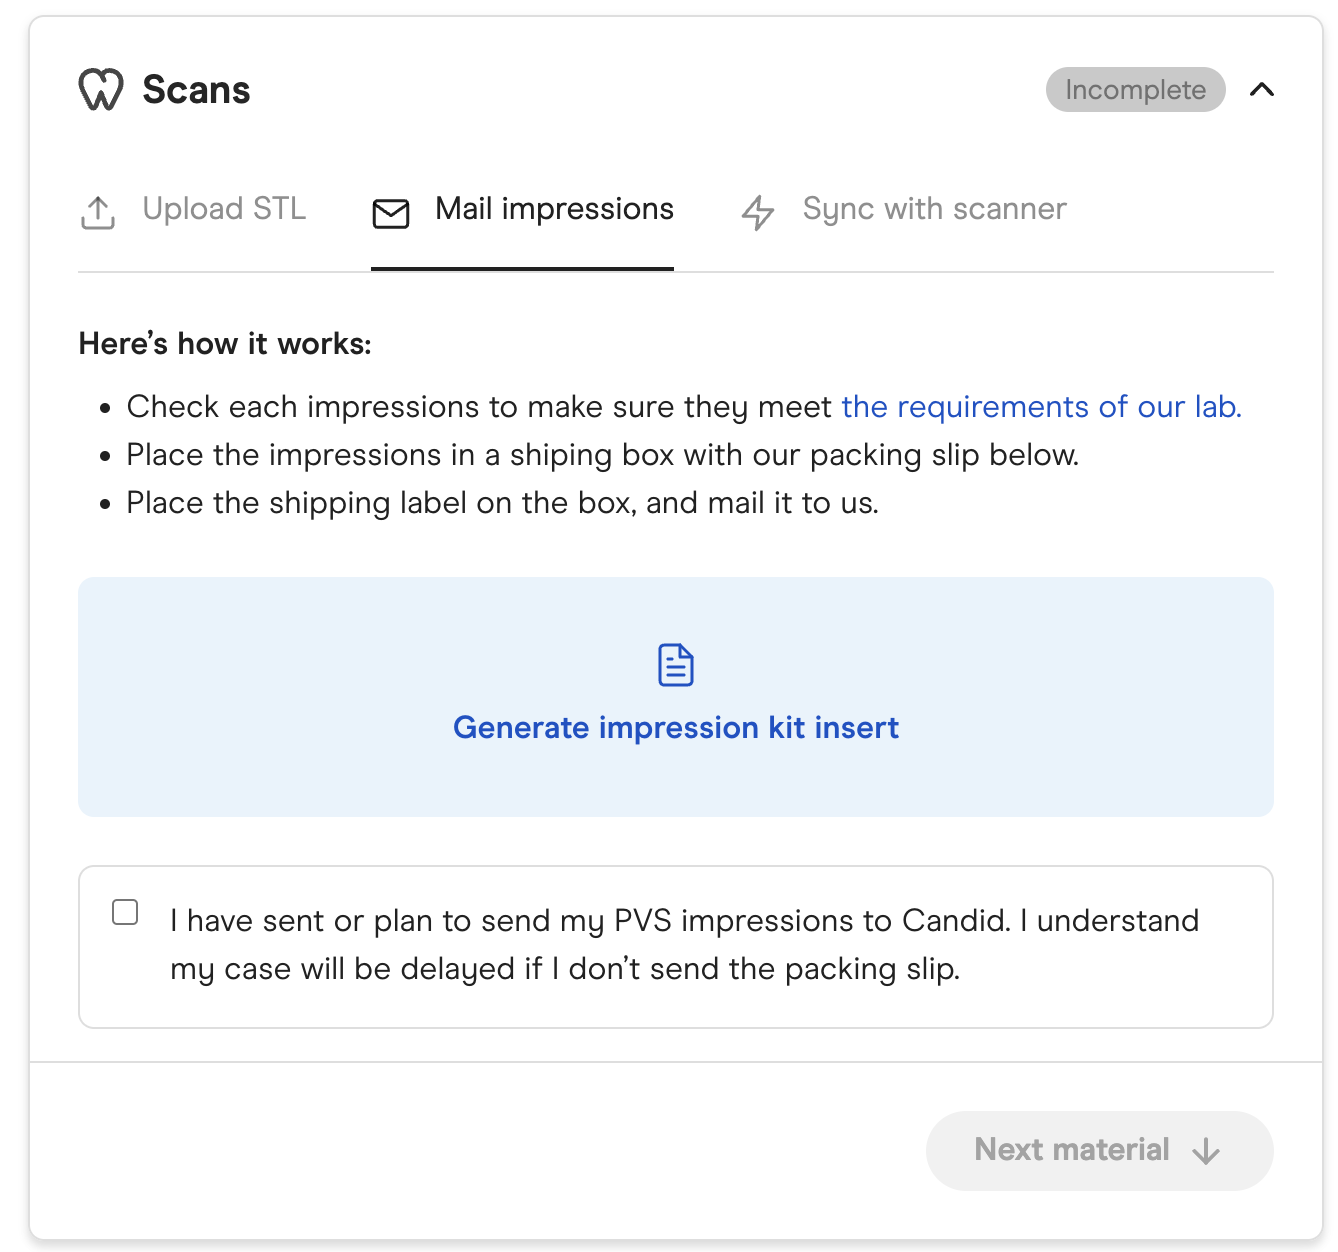Viewport: 1338px width, 1252px height.
Task: Open the Sync with scanner tab
Action: 934,209
